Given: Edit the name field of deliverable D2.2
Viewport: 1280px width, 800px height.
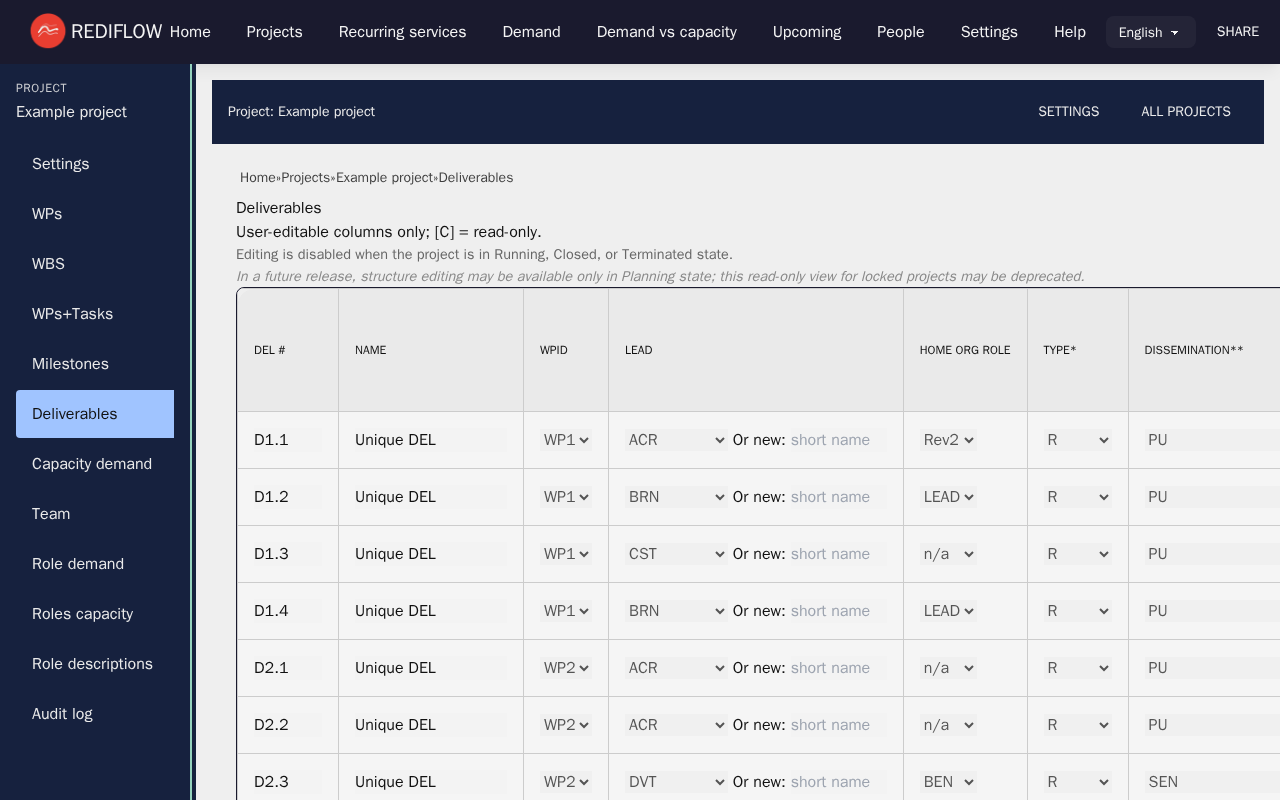Looking at the screenshot, I should click(429, 725).
